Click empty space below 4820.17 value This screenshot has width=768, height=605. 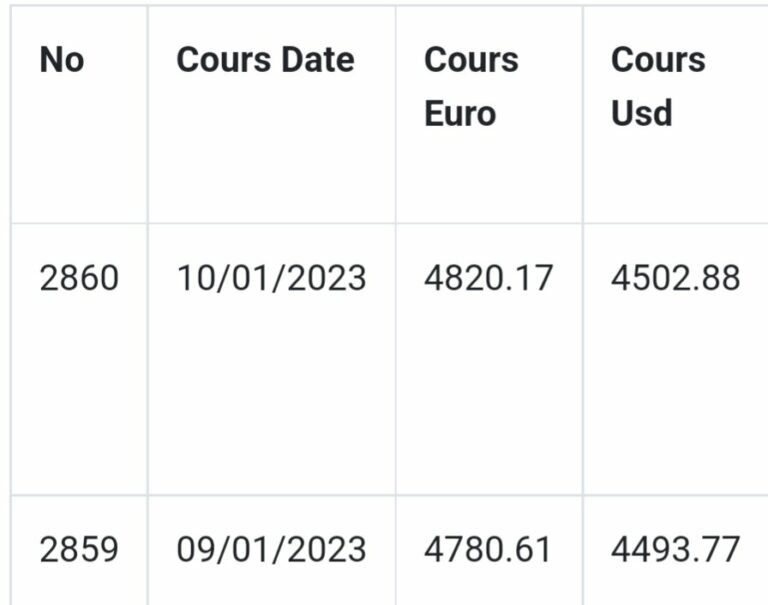tap(488, 392)
